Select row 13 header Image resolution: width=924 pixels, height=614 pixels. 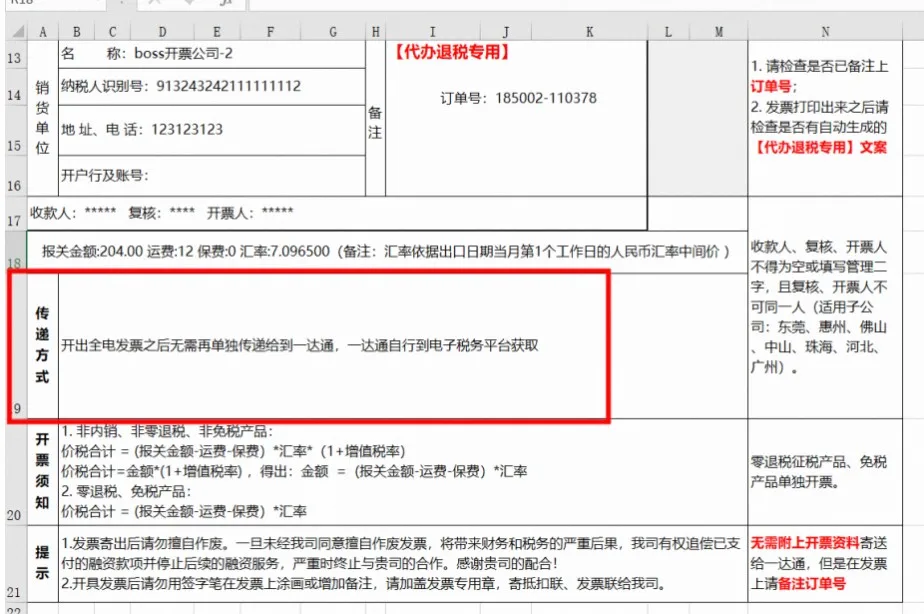pyautogui.click(x=14, y=54)
